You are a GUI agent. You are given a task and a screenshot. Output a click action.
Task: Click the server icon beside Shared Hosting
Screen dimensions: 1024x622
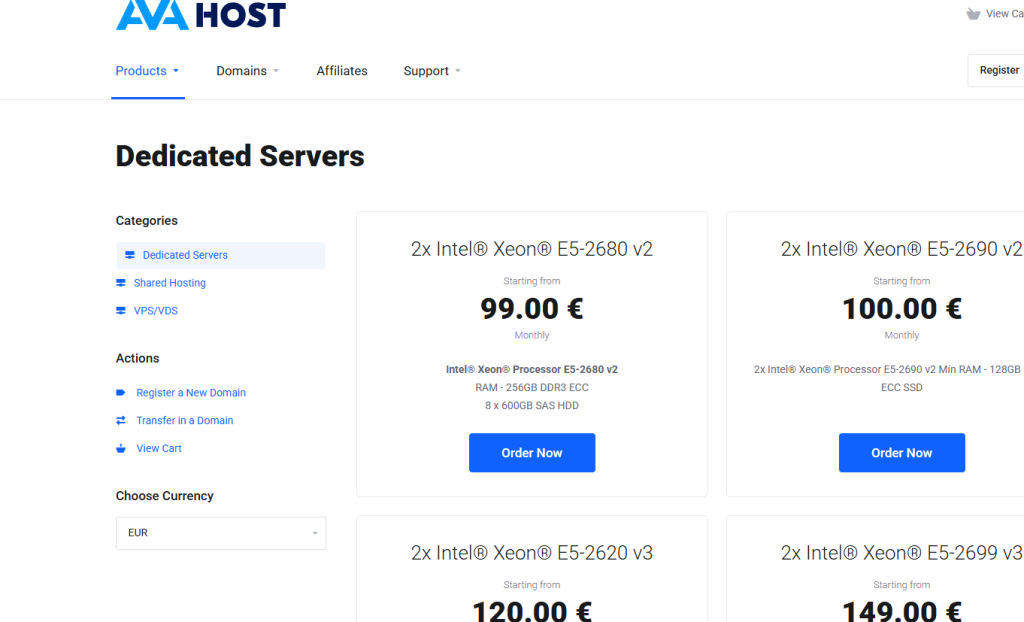point(121,283)
